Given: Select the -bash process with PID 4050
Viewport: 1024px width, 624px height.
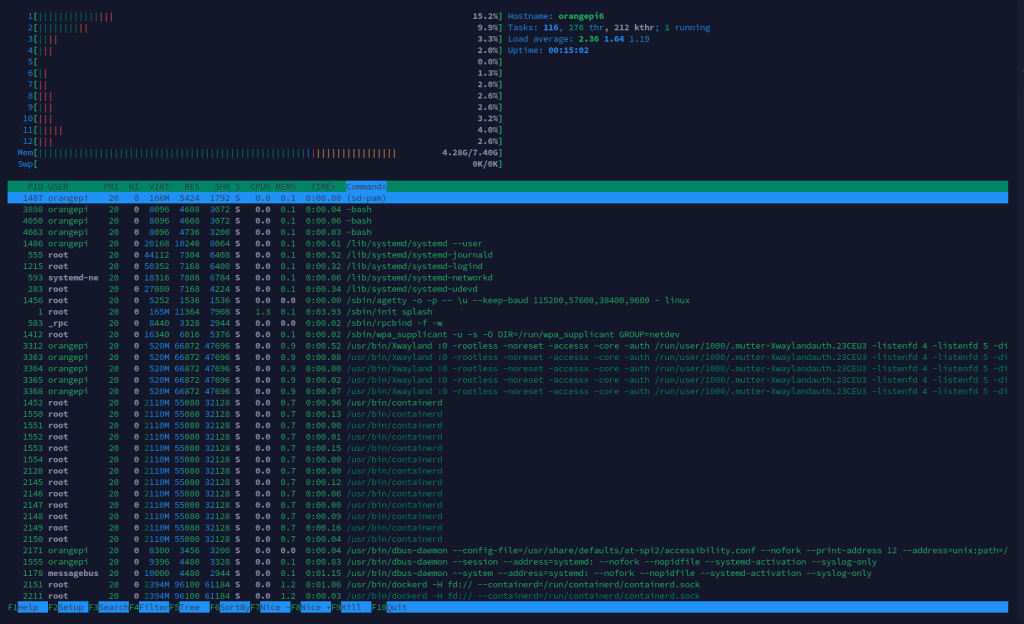Looking at the screenshot, I should pyautogui.click(x=507, y=221).
